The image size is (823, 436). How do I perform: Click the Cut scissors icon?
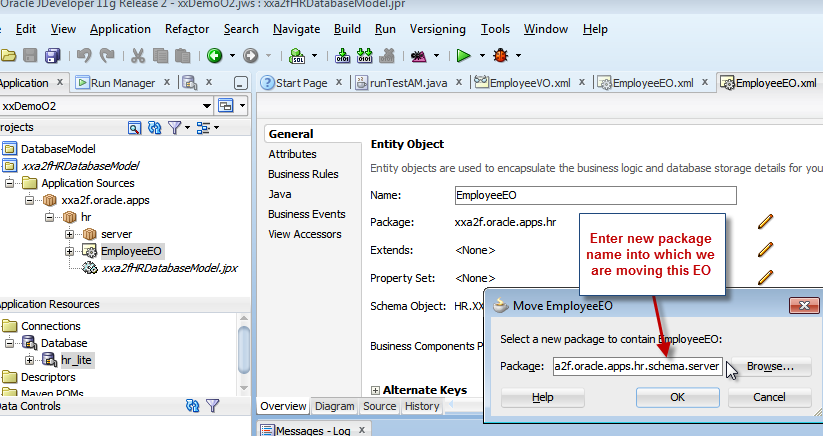pyautogui.click(x=138, y=55)
